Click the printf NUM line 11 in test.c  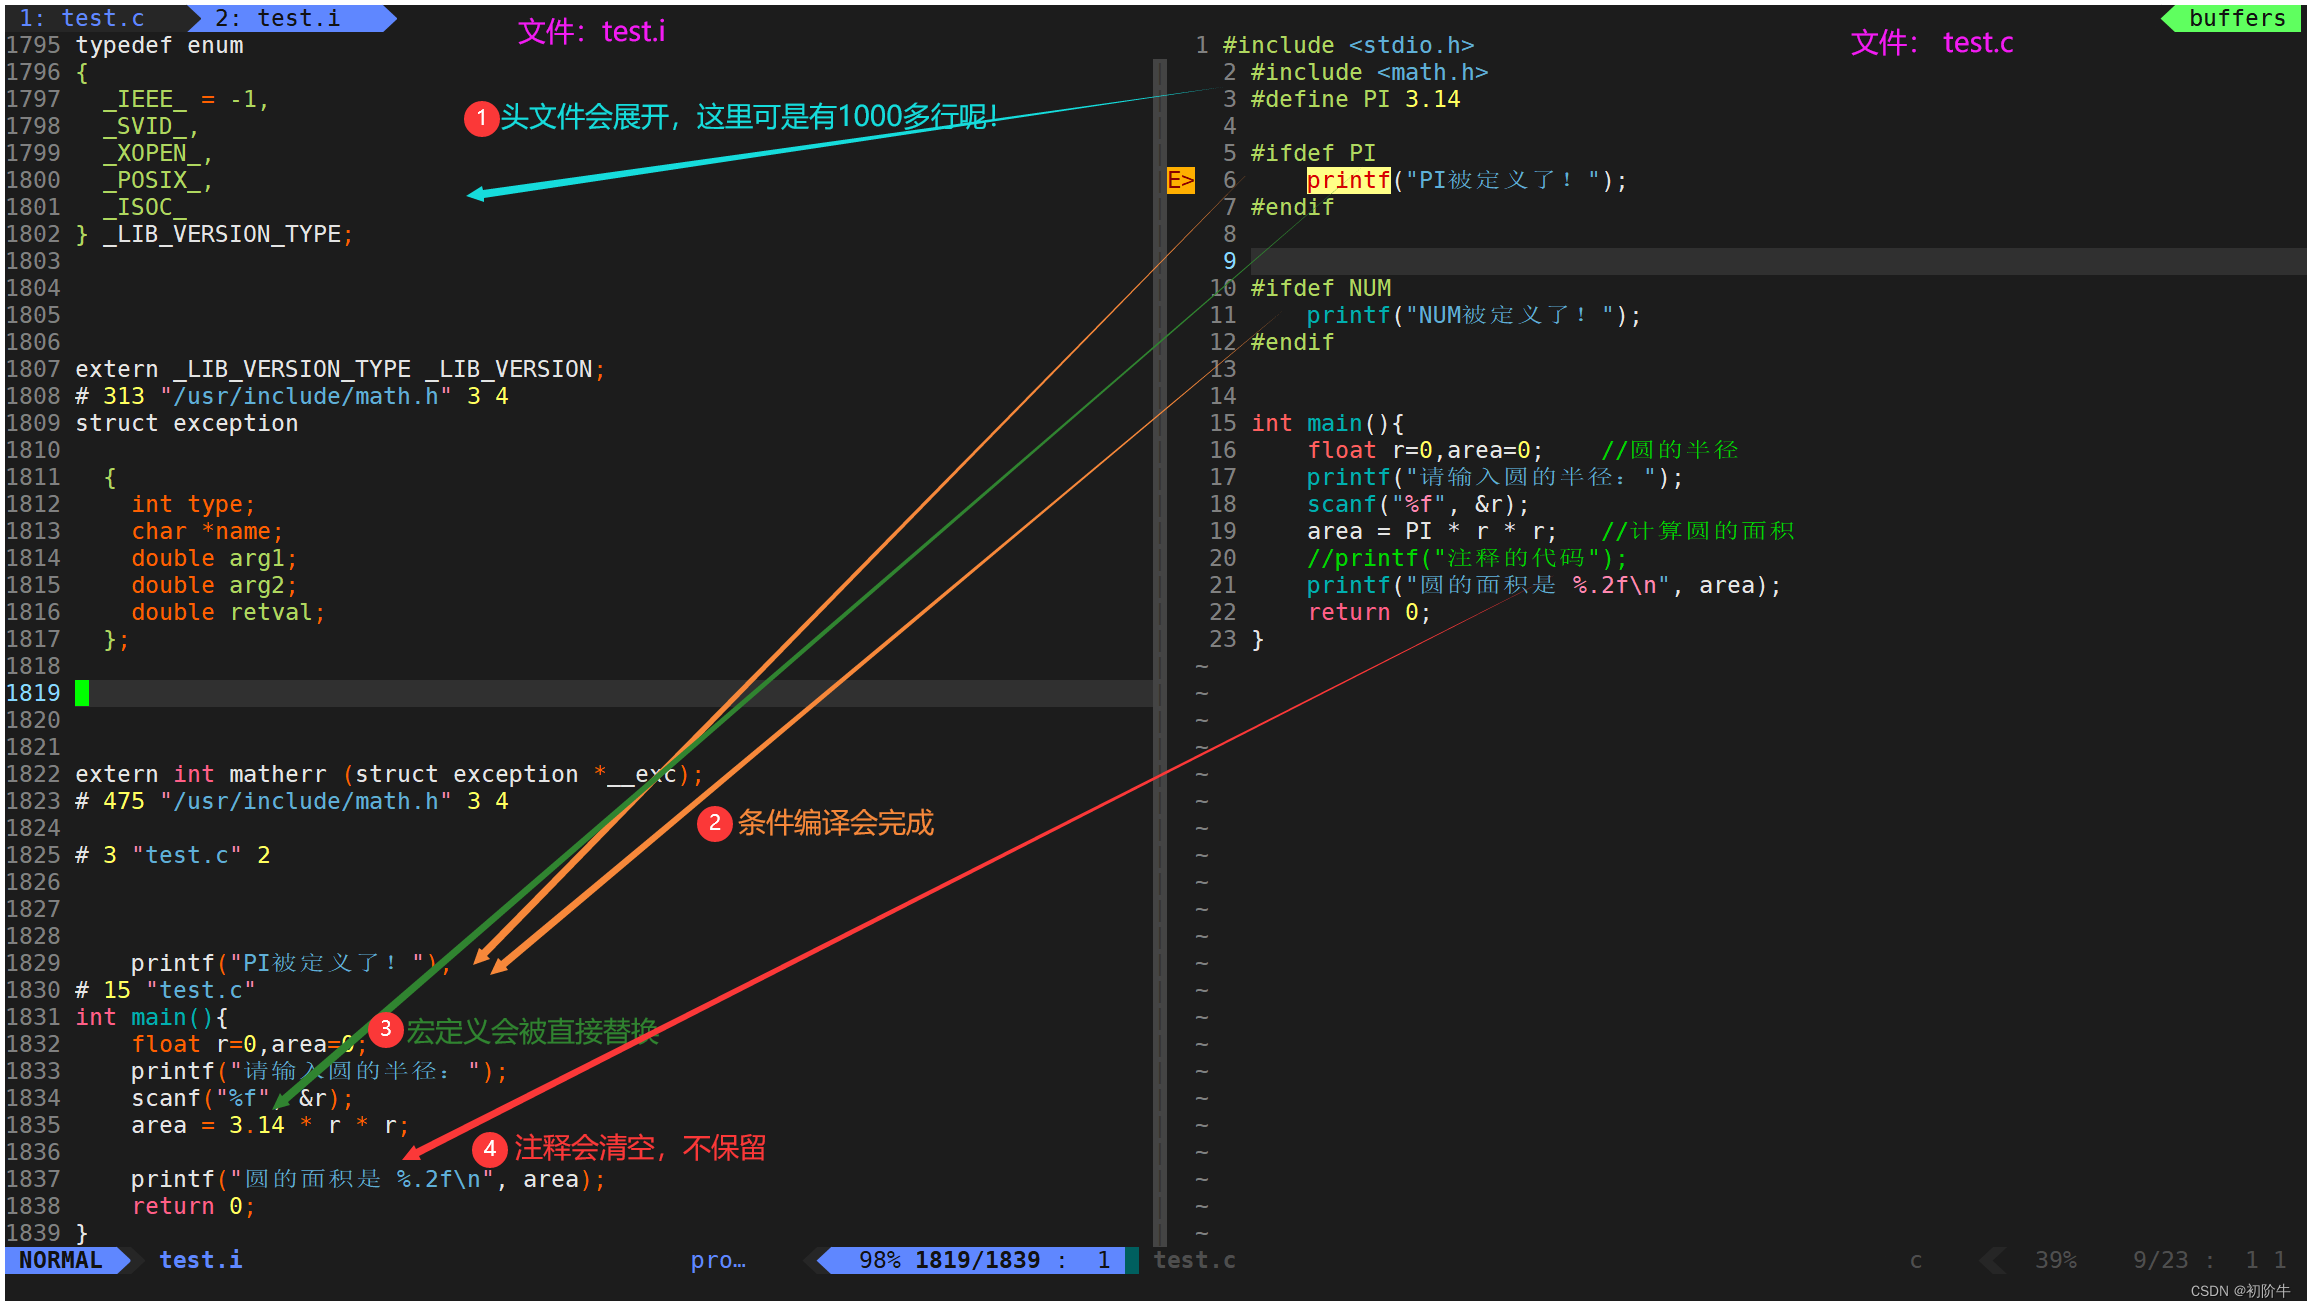(1474, 315)
